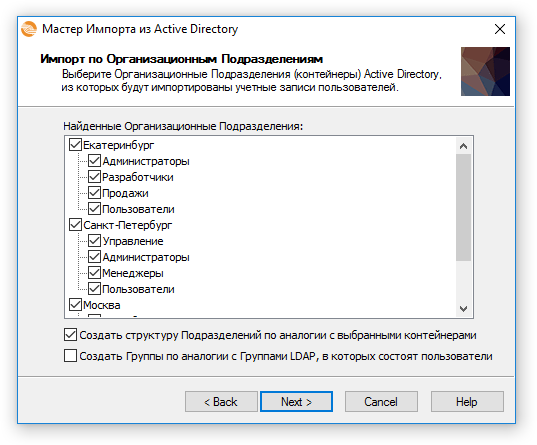Enable creating groups from LDAP groups
This screenshot has height=445, width=537.
coord(70,356)
